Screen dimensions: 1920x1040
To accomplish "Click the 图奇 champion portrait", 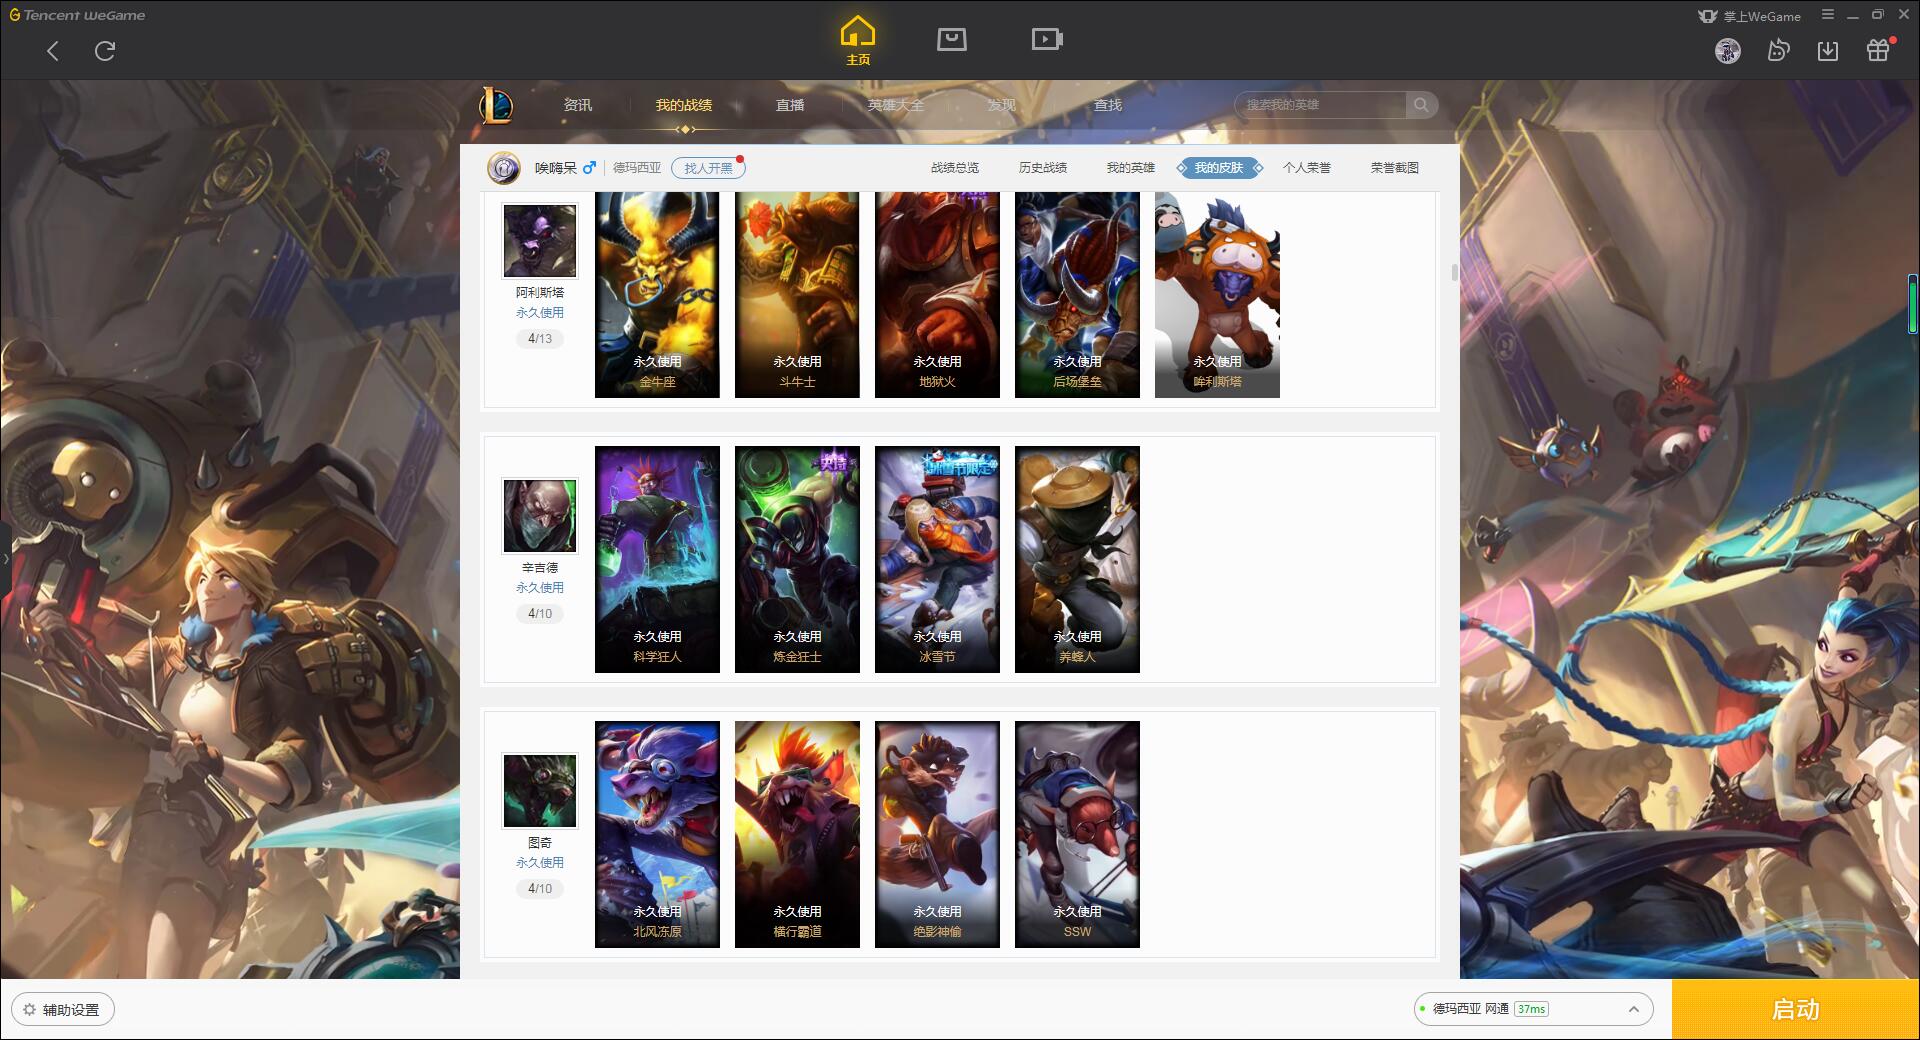I will (x=540, y=790).
